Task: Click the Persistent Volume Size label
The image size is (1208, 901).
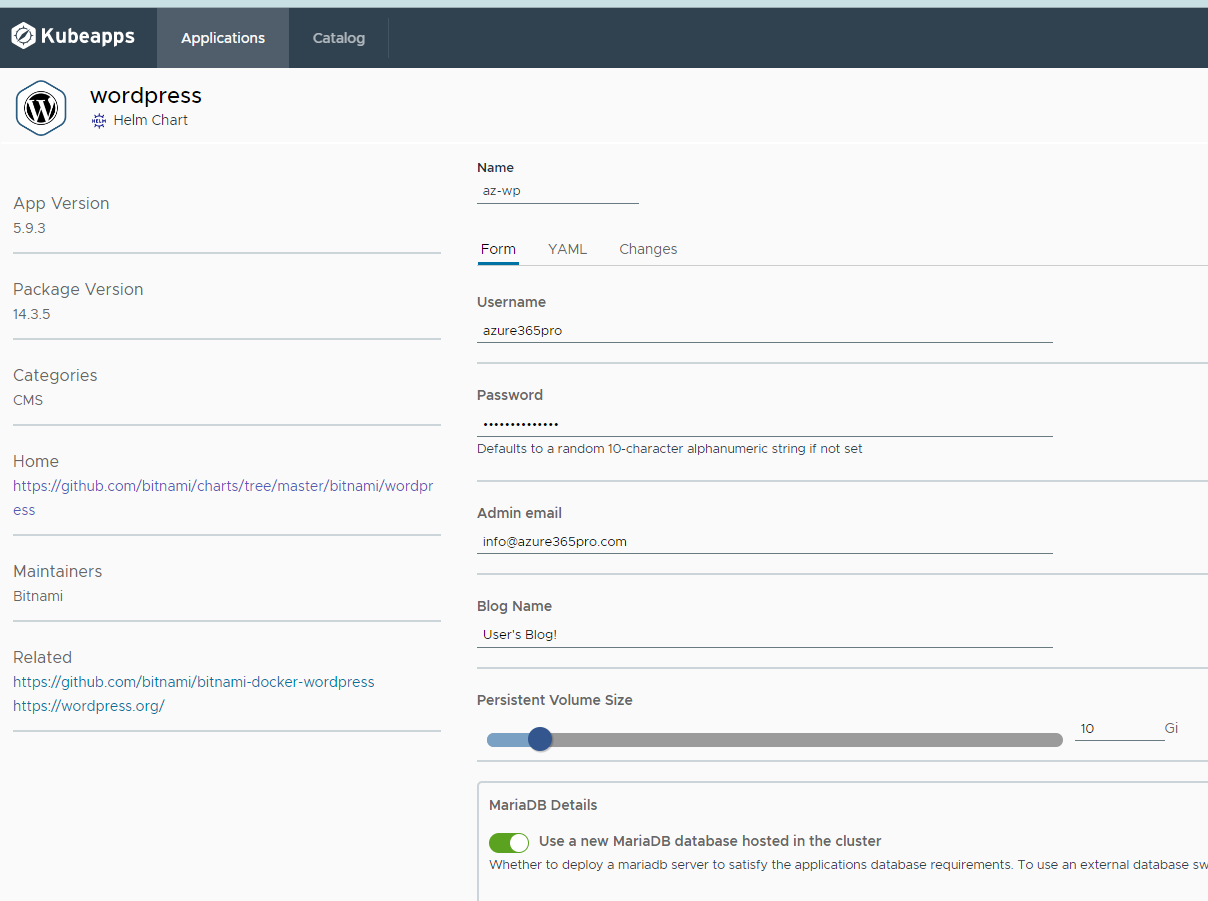Action: click(555, 700)
